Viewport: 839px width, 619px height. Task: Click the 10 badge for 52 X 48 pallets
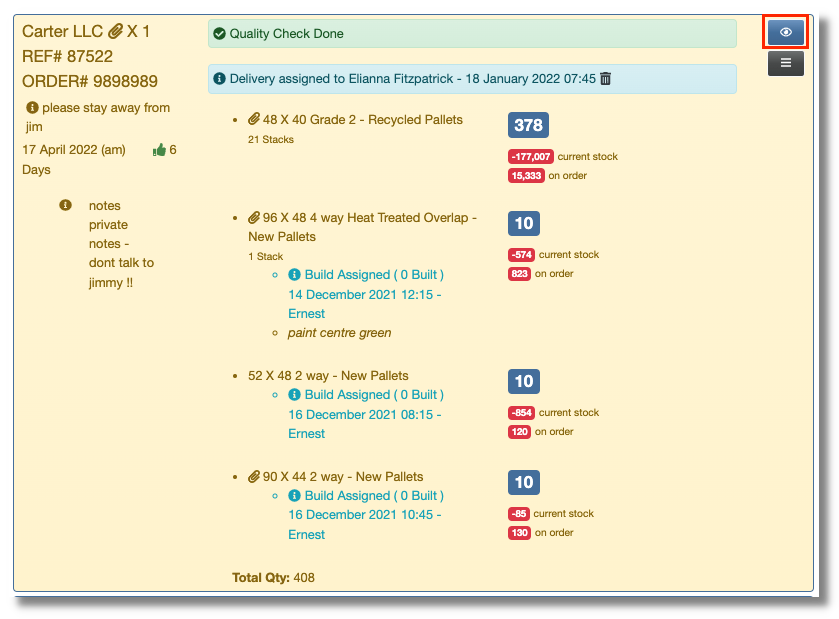point(524,381)
